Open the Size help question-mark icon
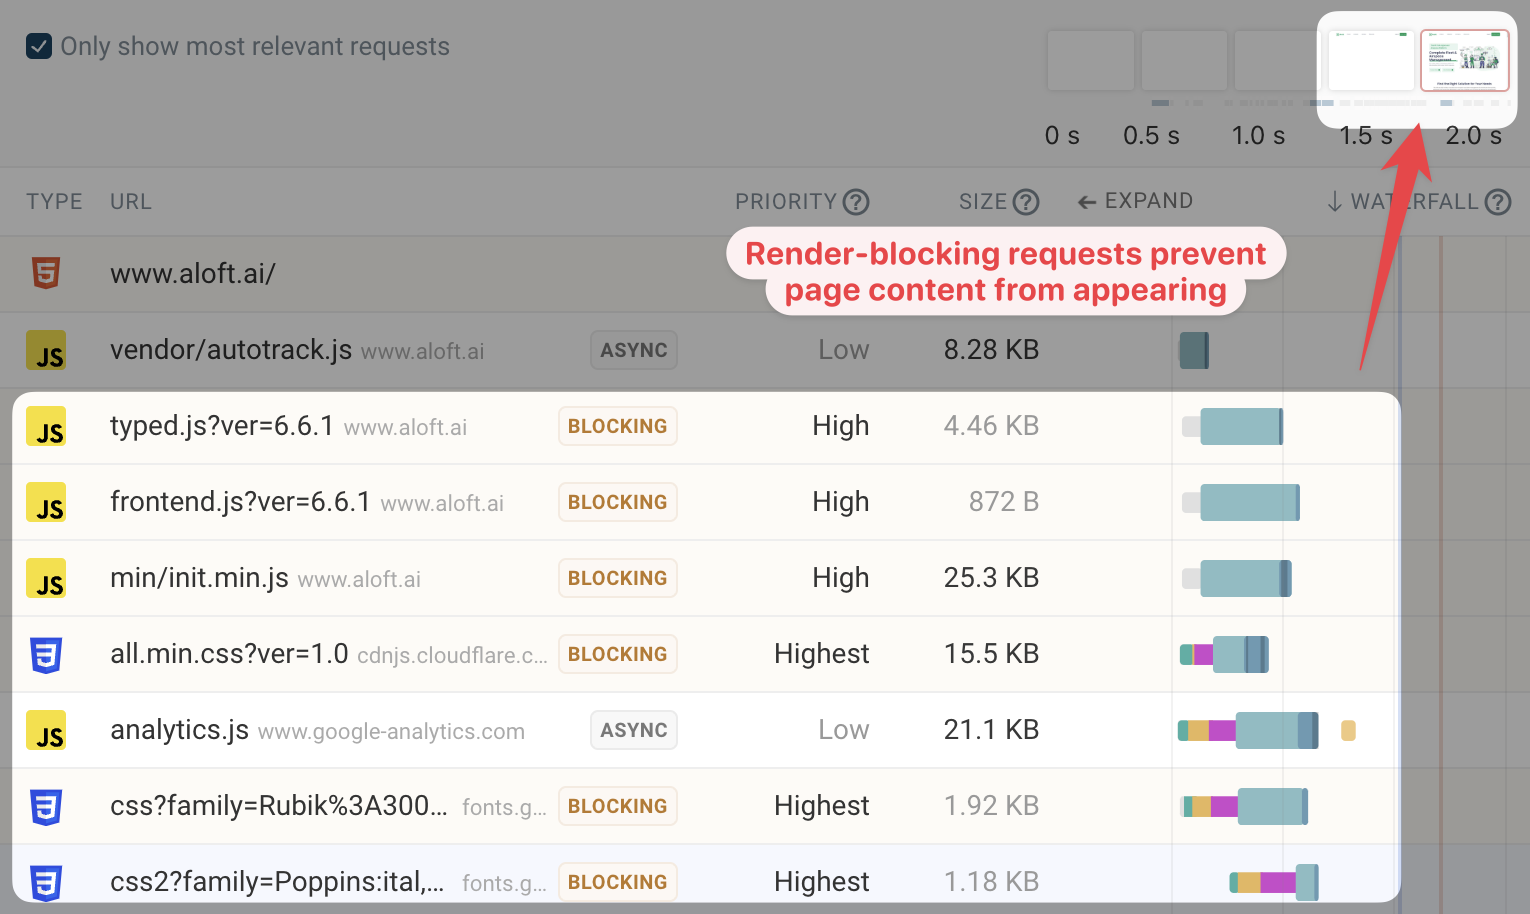1530x914 pixels. [1026, 202]
